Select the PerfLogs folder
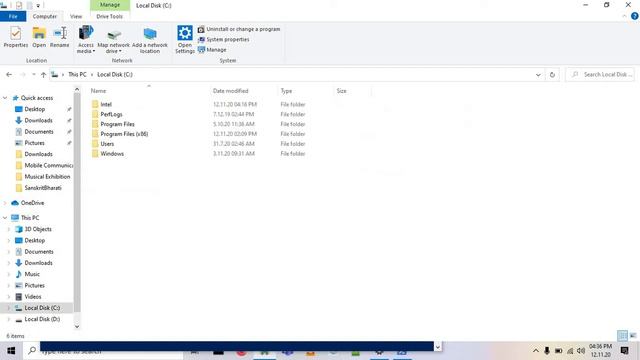Image resolution: width=640 pixels, height=360 pixels. tap(111, 114)
